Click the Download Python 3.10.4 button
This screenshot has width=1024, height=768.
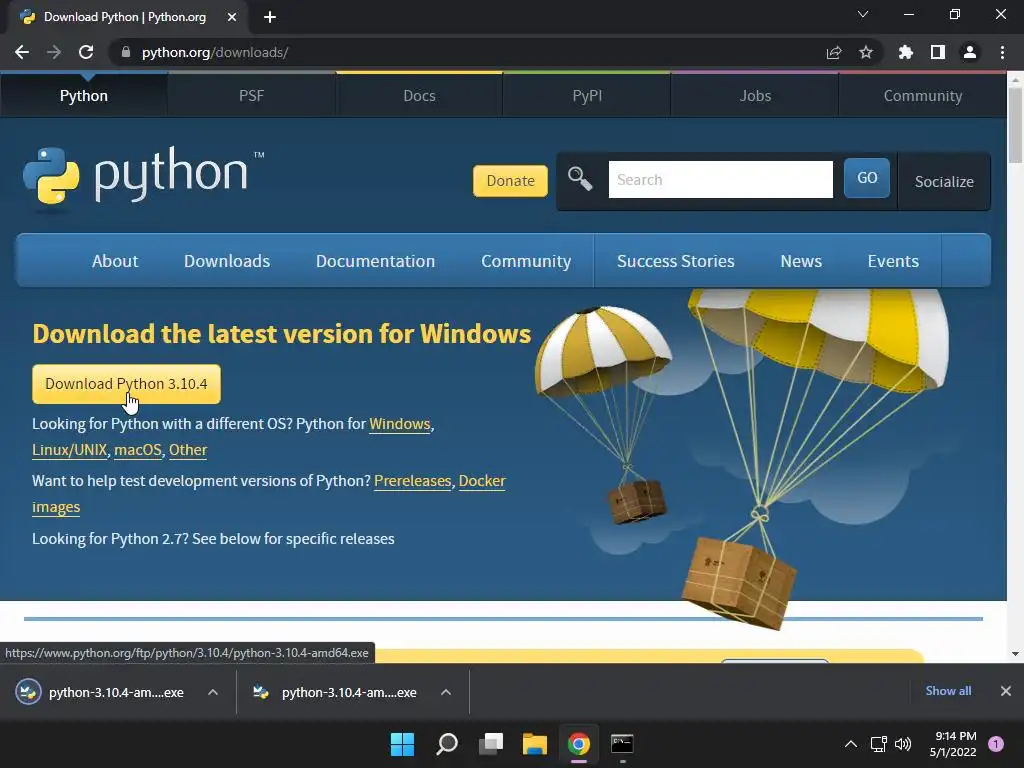126,384
